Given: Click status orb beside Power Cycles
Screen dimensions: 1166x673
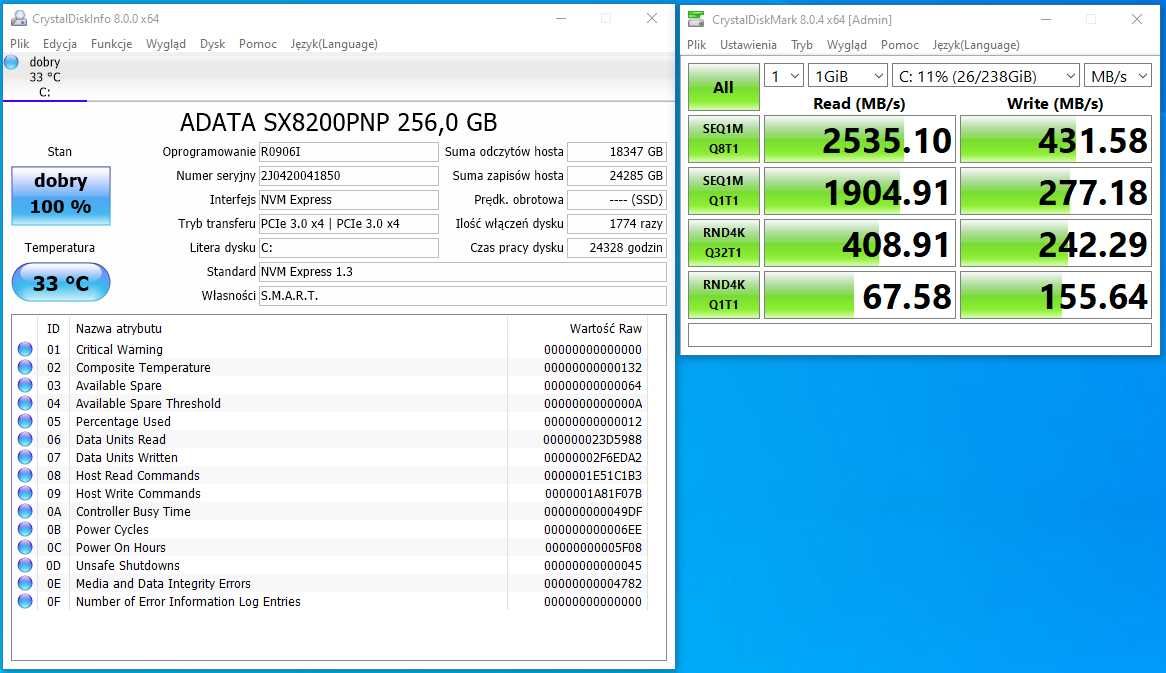Looking at the screenshot, I should 25,529.
